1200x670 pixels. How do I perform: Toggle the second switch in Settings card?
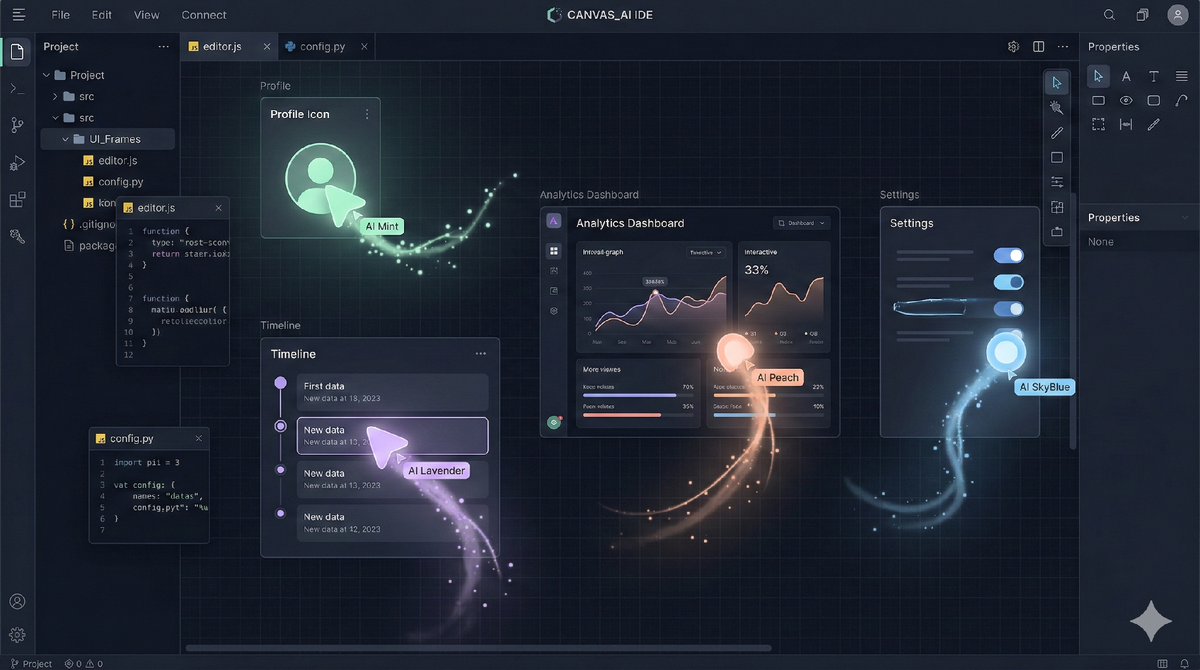click(1008, 283)
